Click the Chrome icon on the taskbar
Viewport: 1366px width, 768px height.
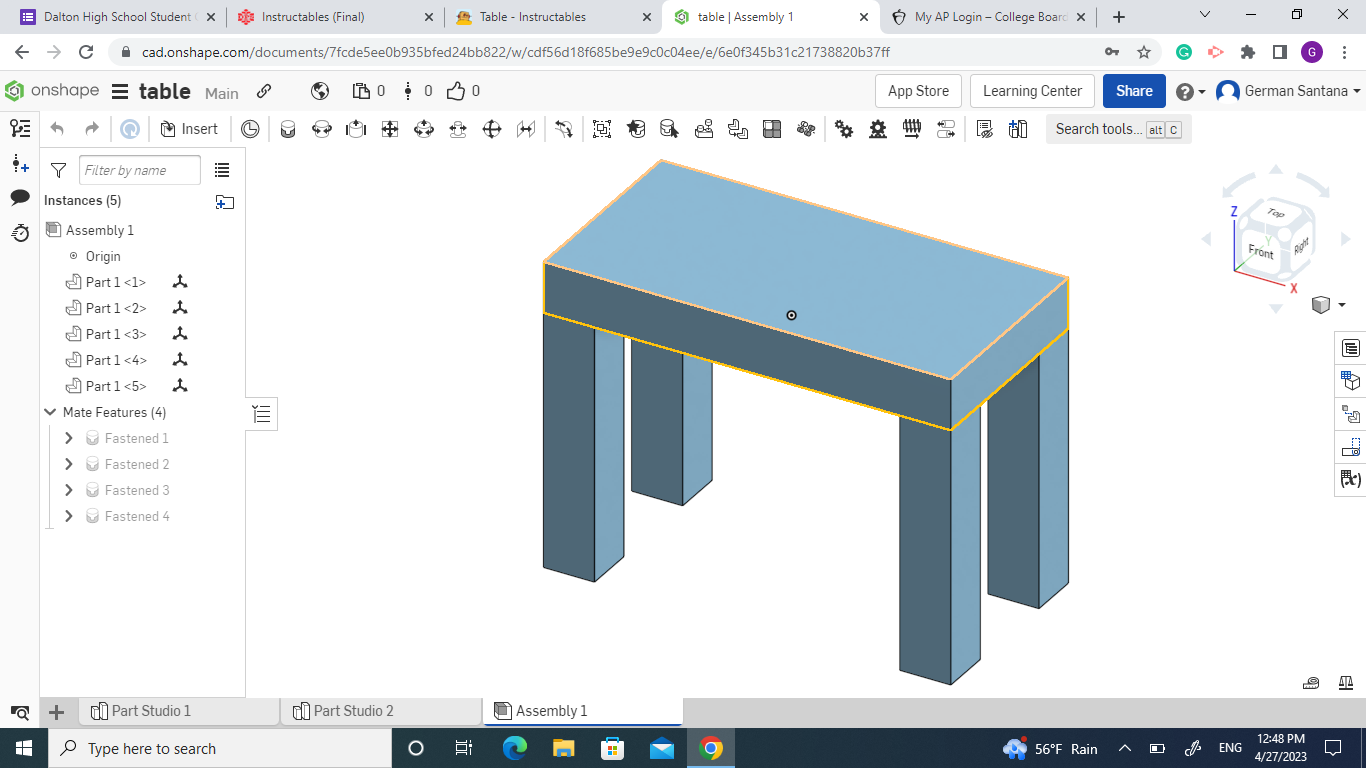click(x=710, y=748)
